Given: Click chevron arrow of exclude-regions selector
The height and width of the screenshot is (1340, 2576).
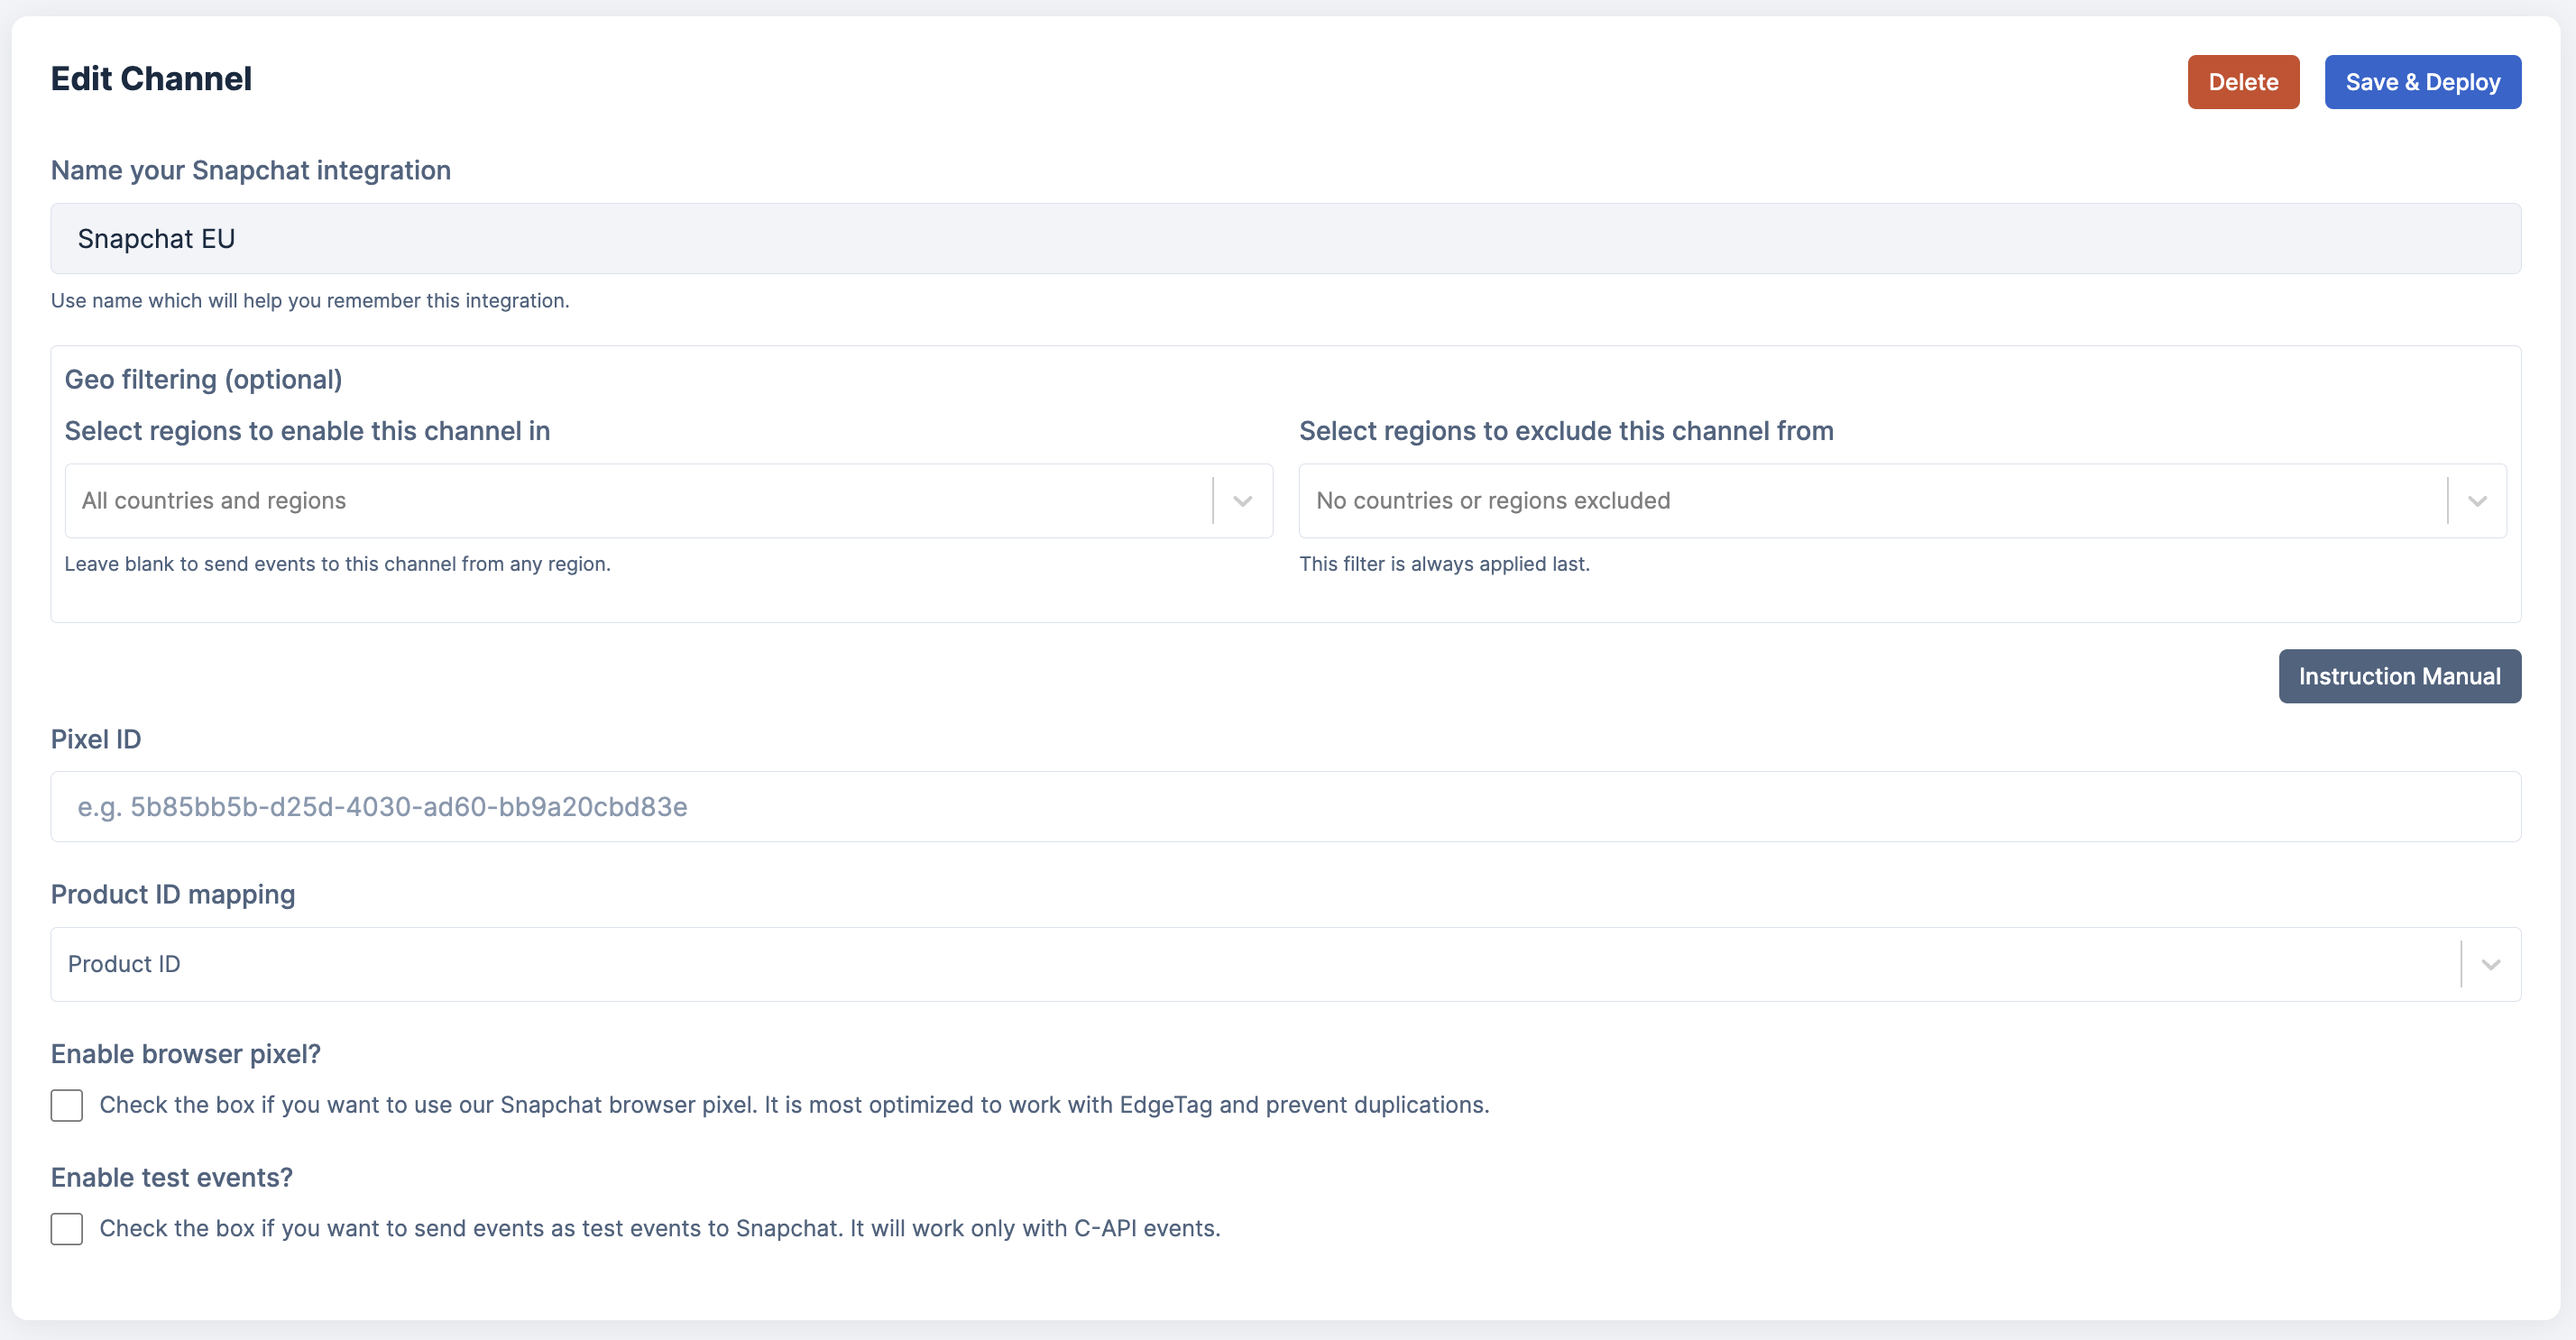Looking at the screenshot, I should point(2476,501).
